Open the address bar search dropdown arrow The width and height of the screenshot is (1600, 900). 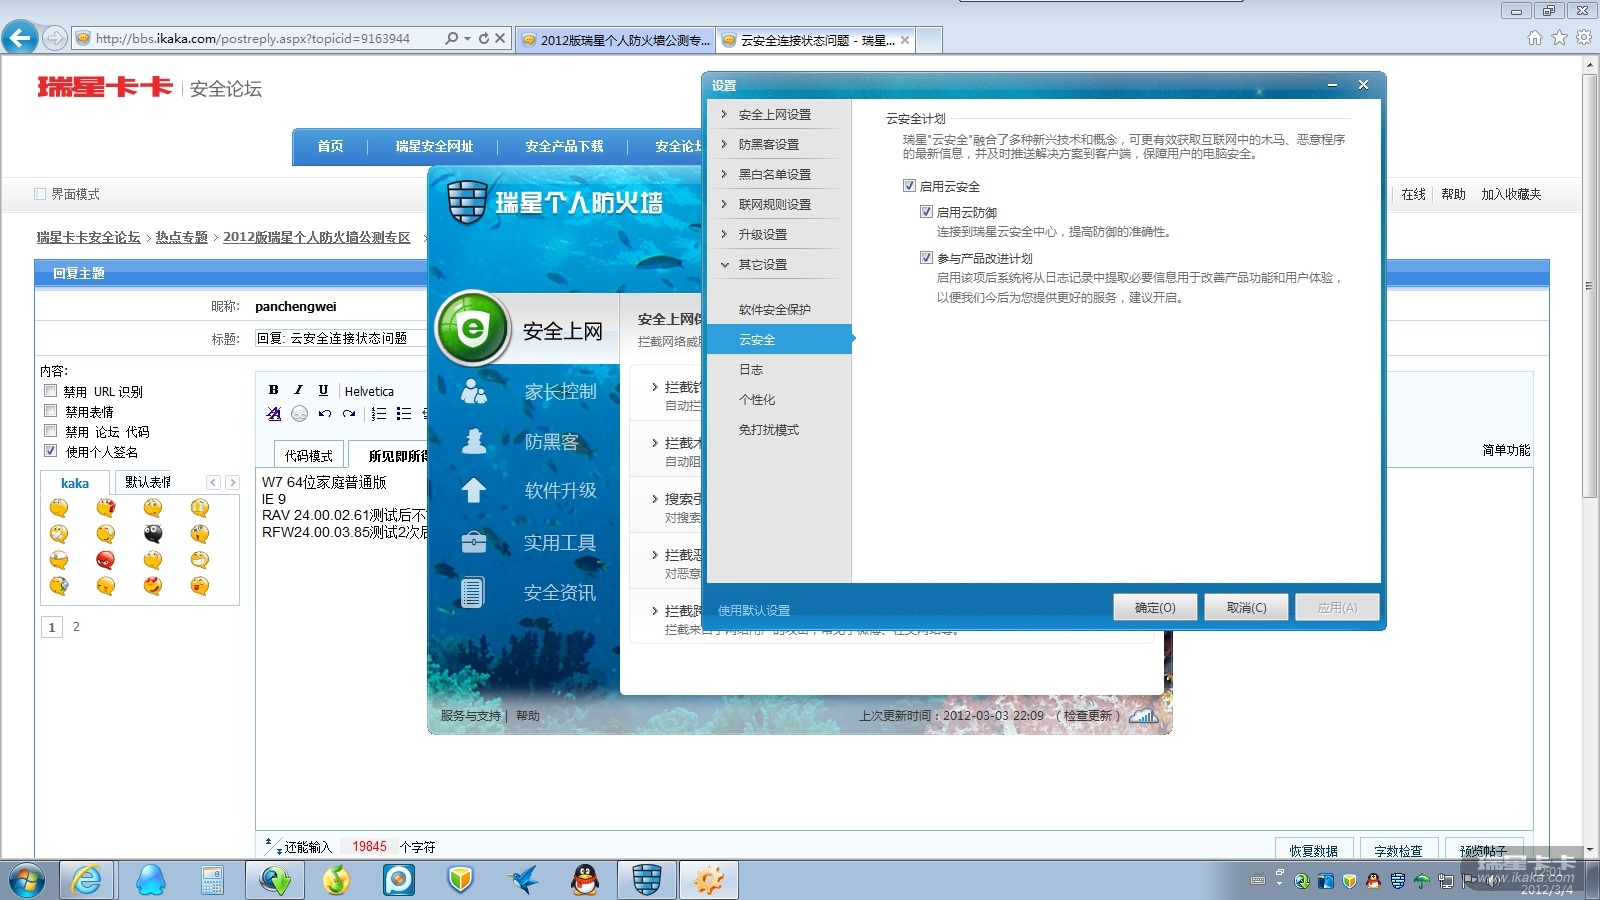click(467, 38)
